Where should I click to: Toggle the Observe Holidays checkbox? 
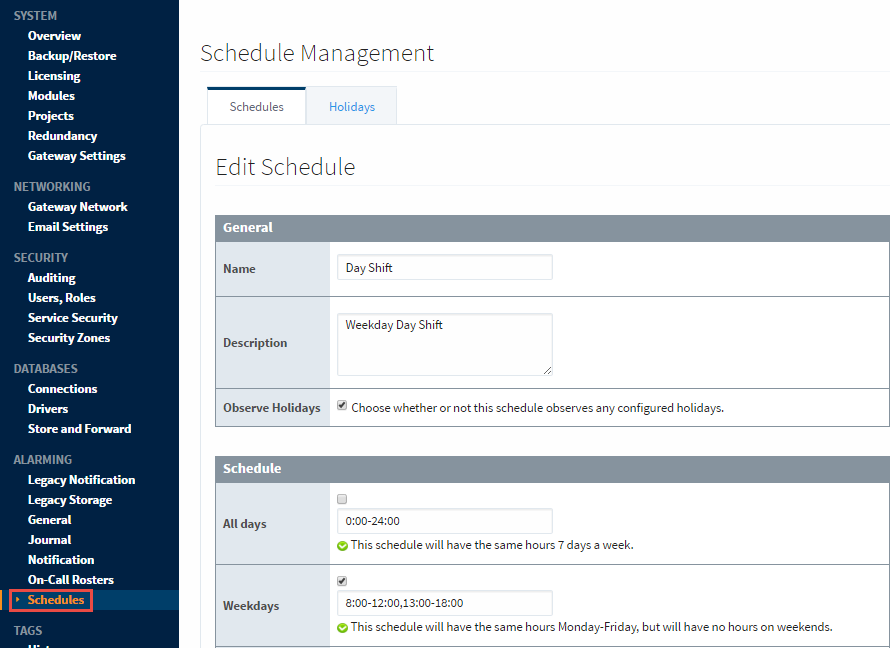point(341,405)
